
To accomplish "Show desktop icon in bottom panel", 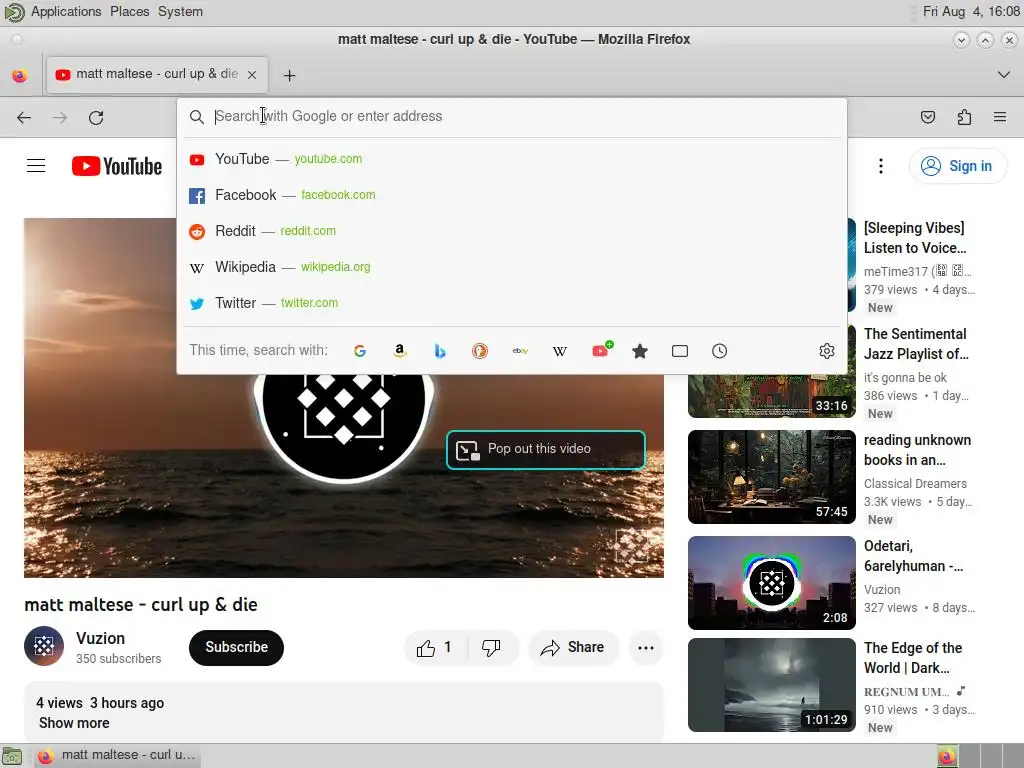I will pos(12,756).
